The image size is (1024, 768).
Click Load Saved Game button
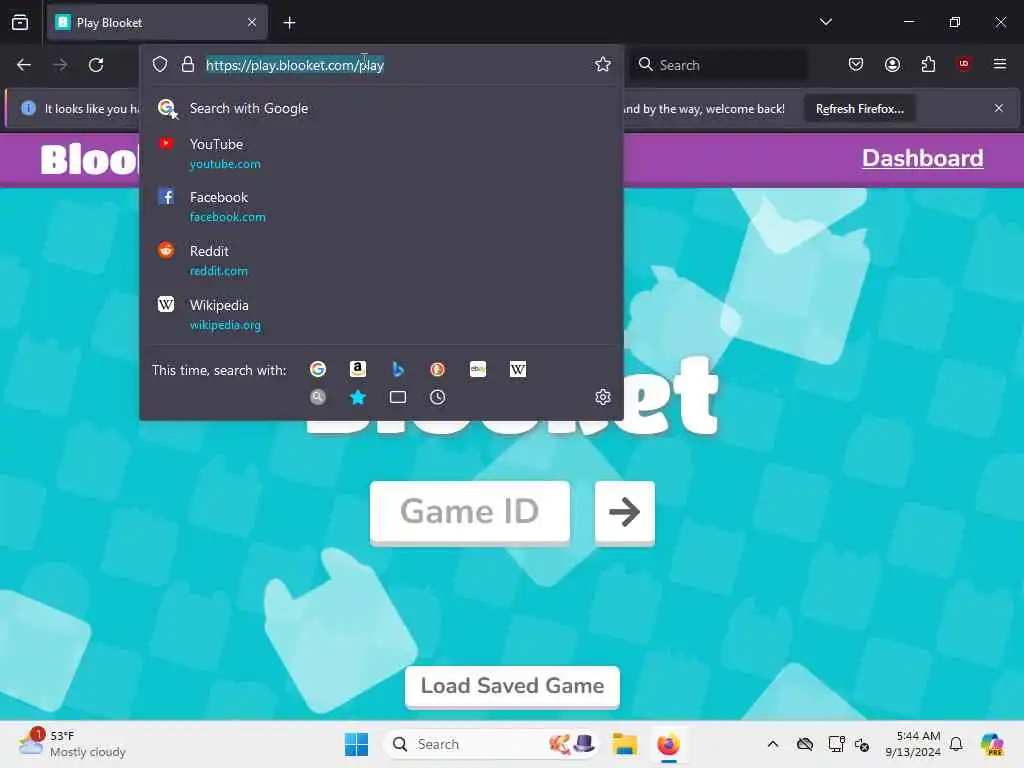512,686
